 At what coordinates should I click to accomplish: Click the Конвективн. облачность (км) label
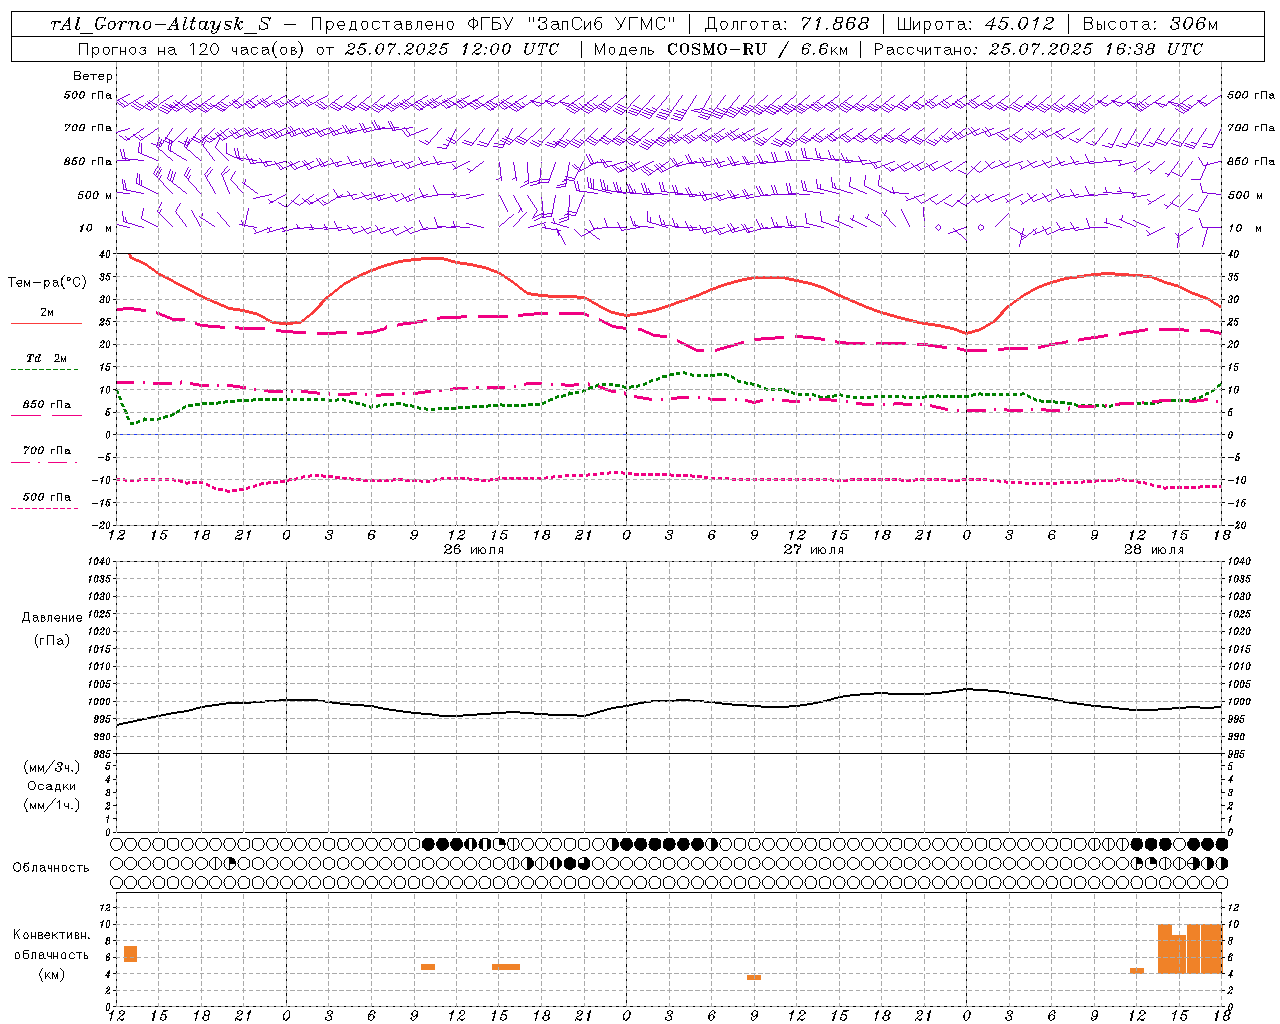tap(51, 954)
